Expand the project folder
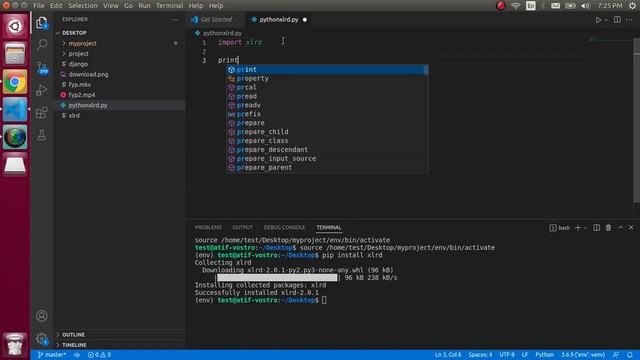640x360 pixels. (78, 53)
